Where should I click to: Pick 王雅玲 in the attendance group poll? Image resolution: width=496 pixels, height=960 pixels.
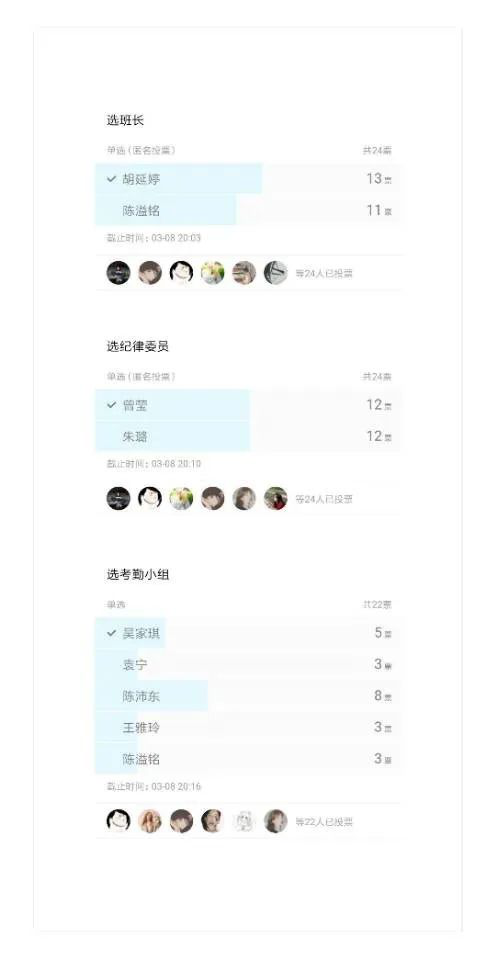click(248, 727)
